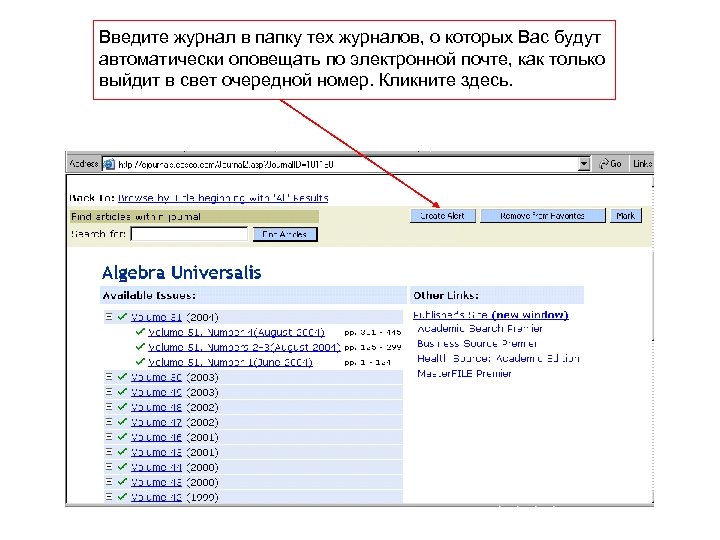Click the Algebra Universalis journal title
This screenshot has height=540, width=720.
click(181, 273)
